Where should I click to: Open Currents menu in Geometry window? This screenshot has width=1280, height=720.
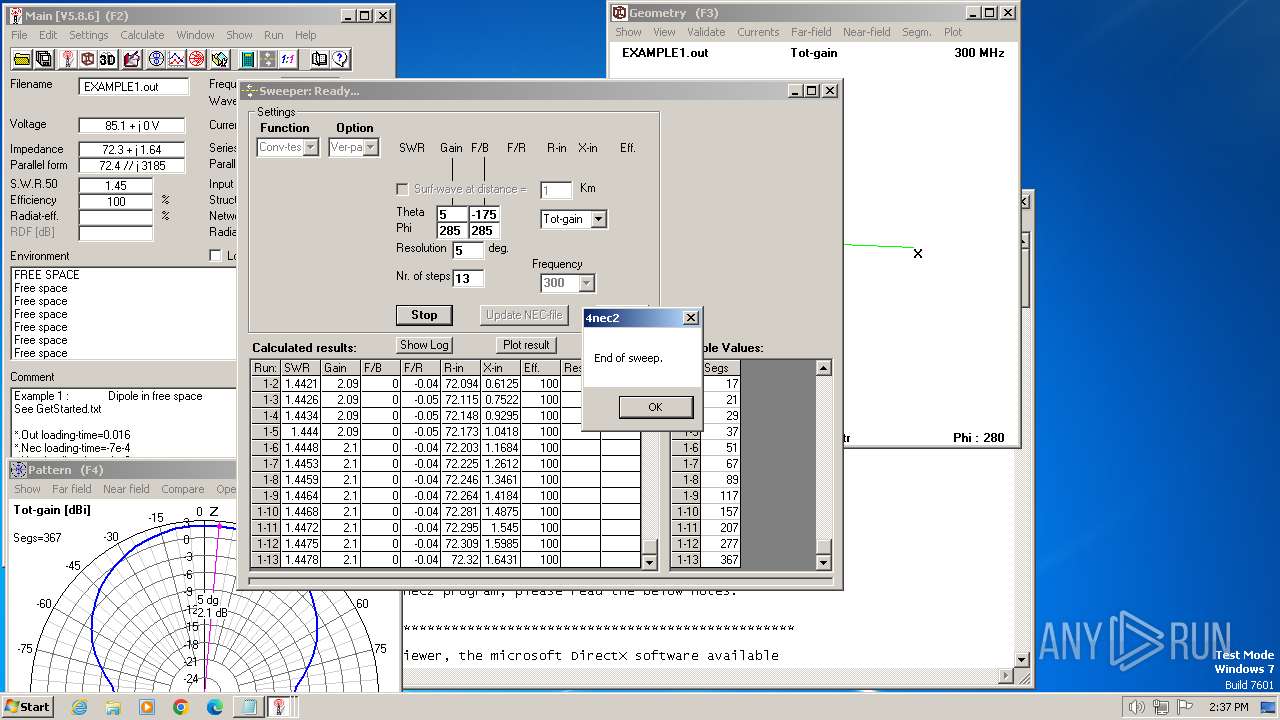pos(758,32)
